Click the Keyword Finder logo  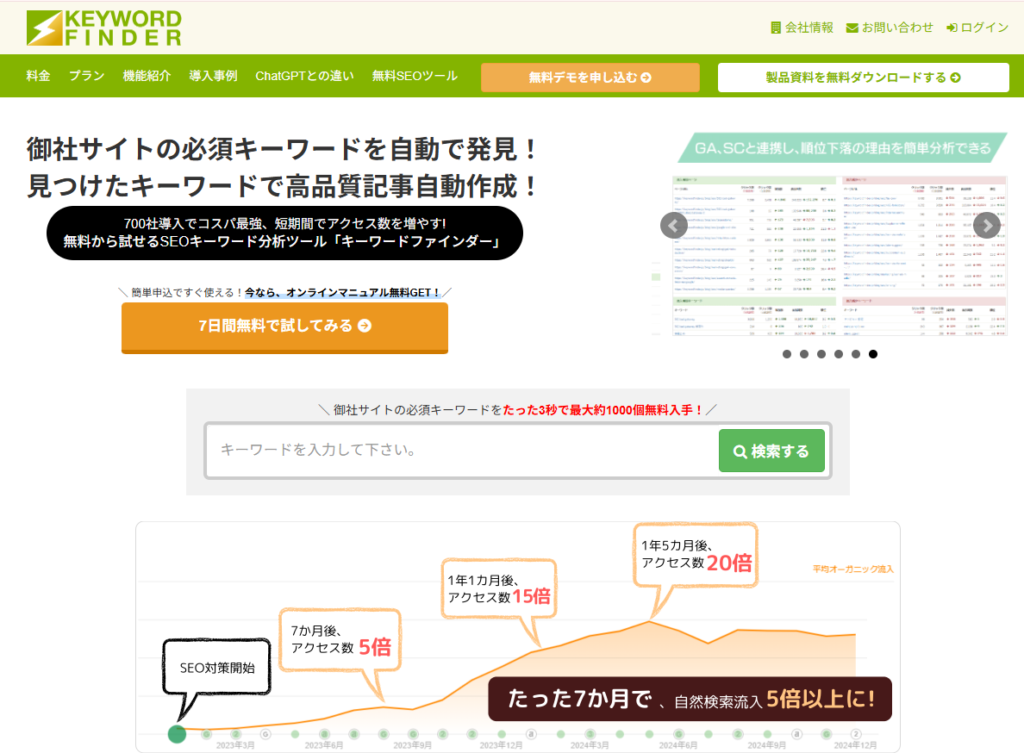[x=104, y=28]
